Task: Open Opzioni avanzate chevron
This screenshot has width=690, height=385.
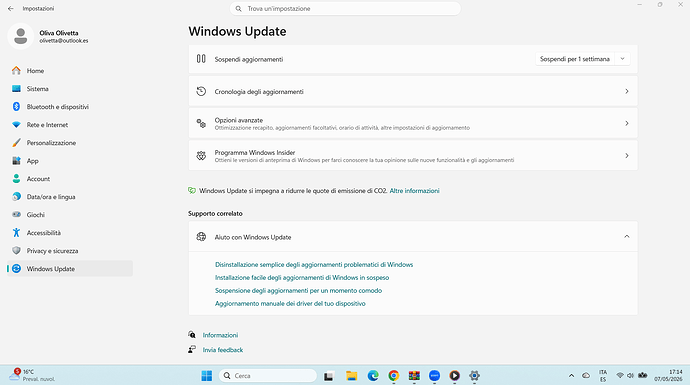Action: pos(627,123)
